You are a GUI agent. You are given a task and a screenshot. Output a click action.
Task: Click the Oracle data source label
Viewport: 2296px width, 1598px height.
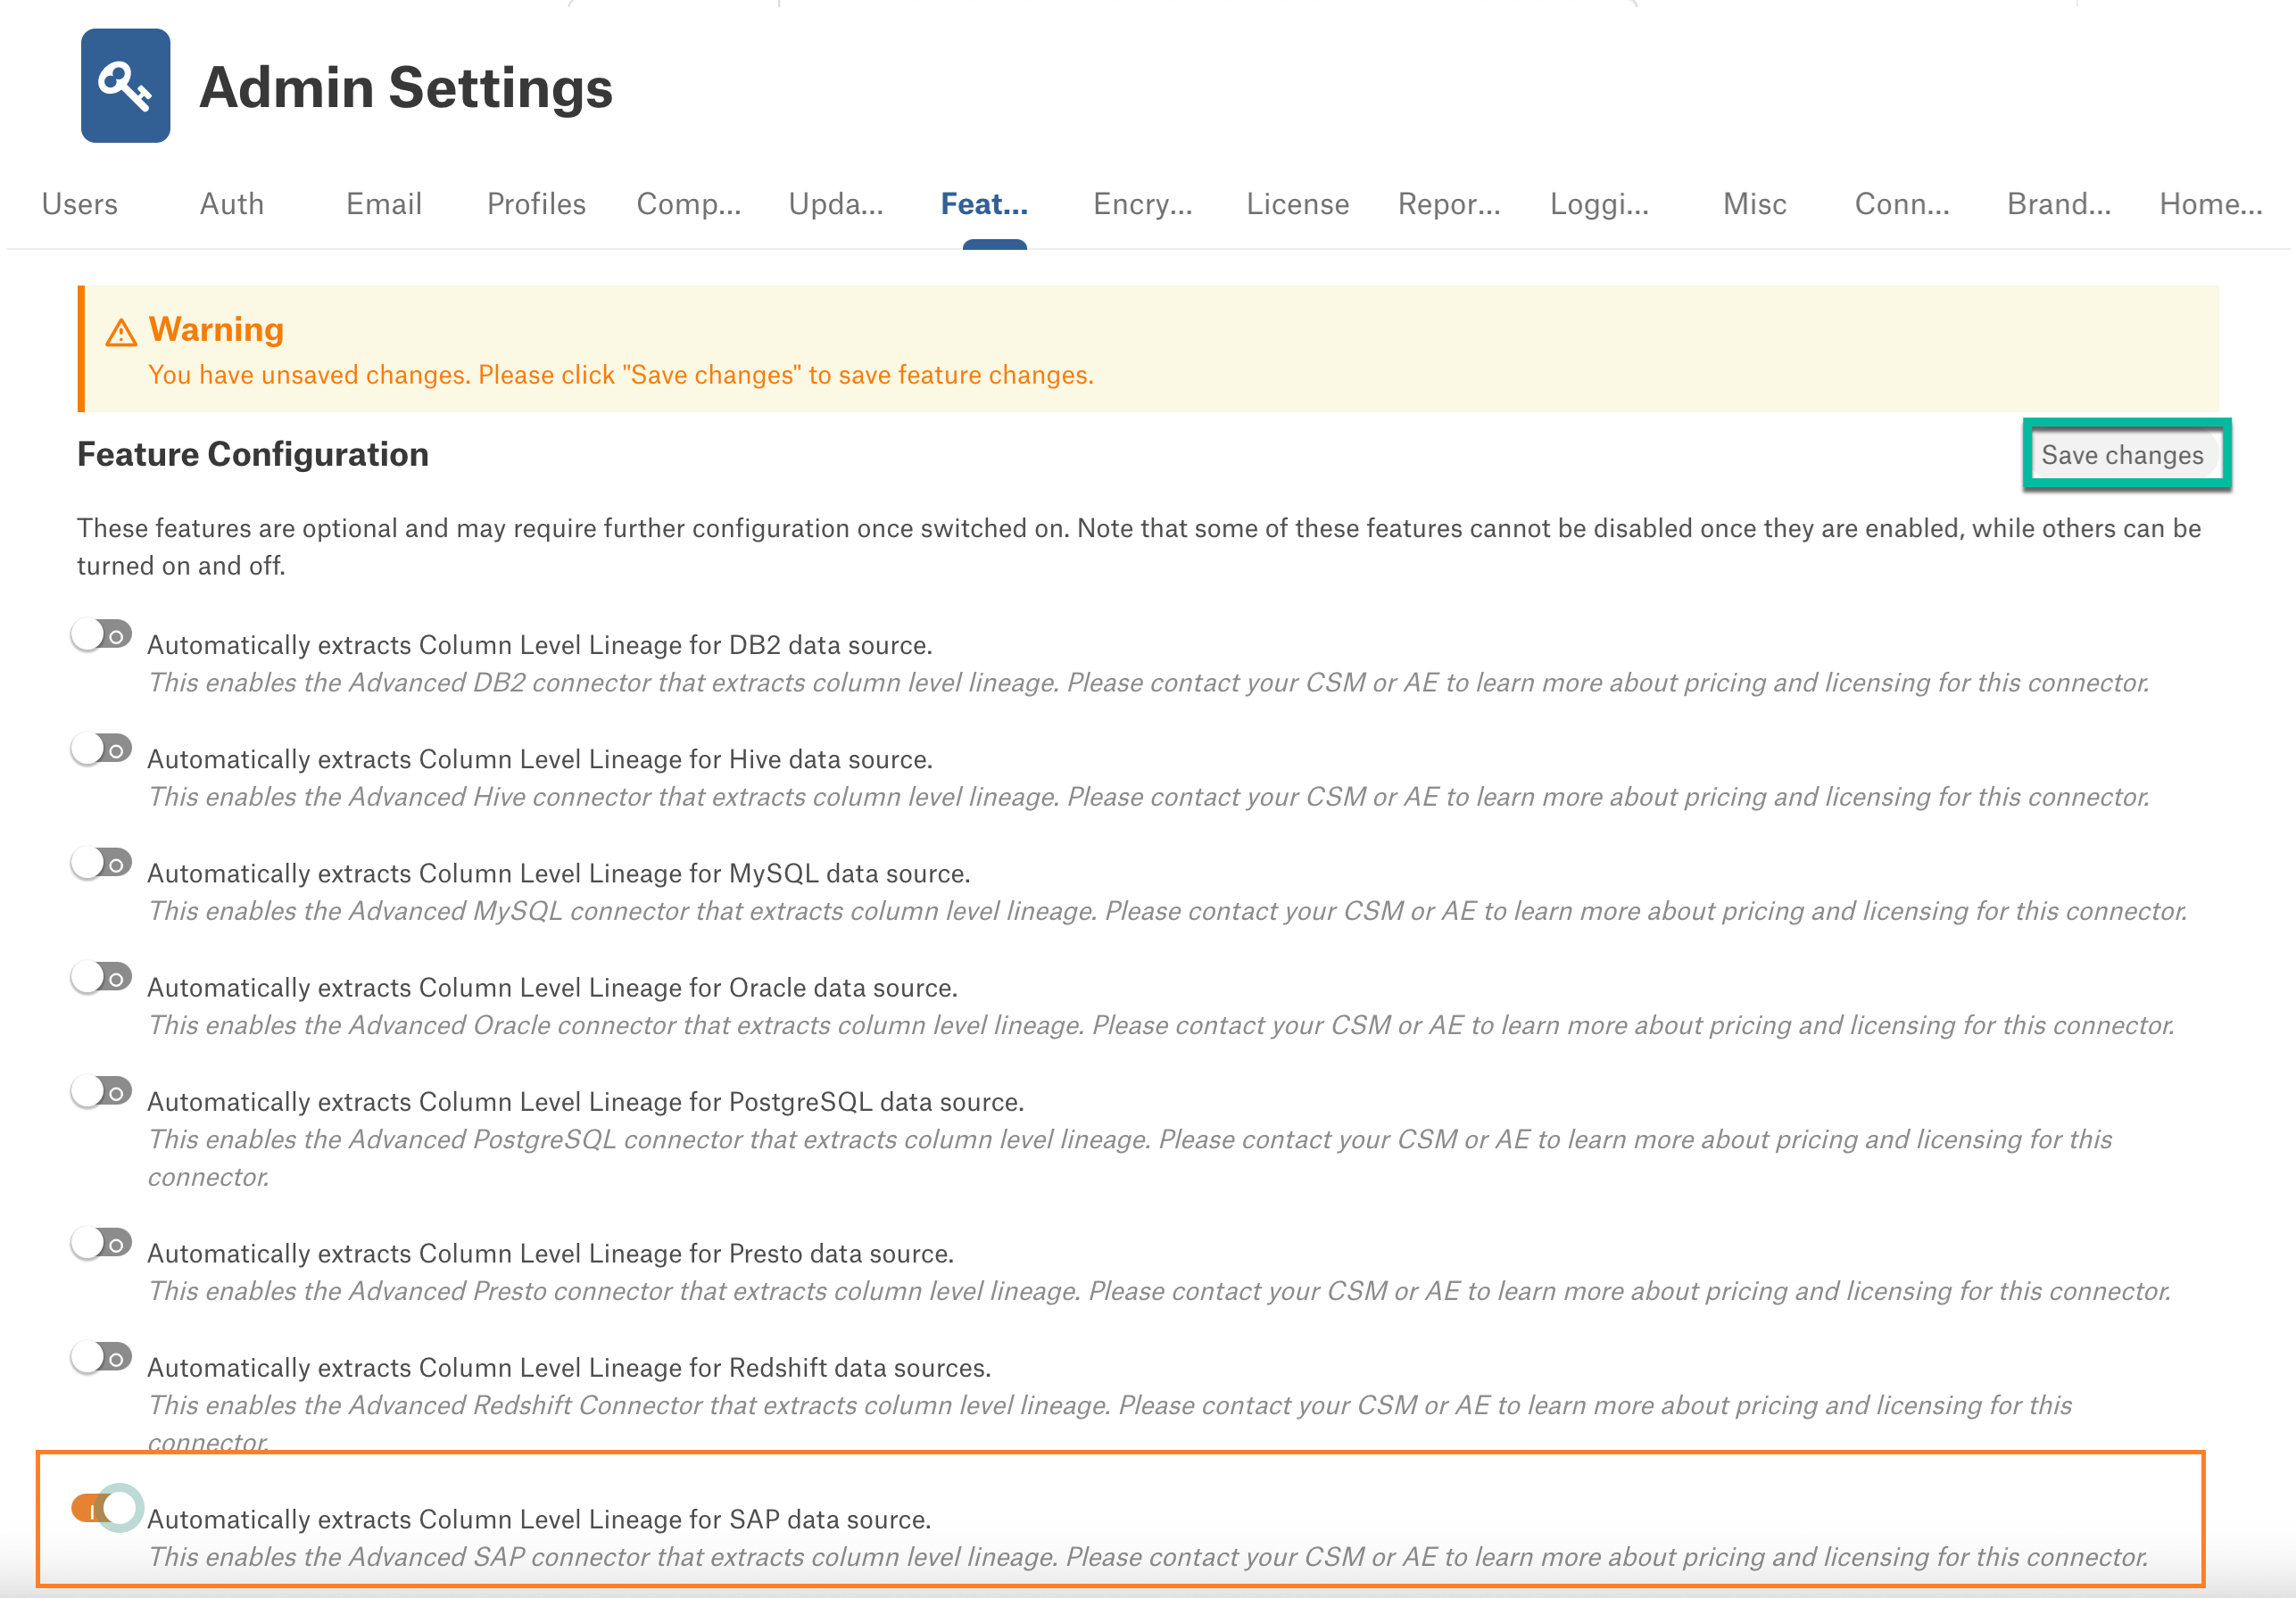pos(552,987)
